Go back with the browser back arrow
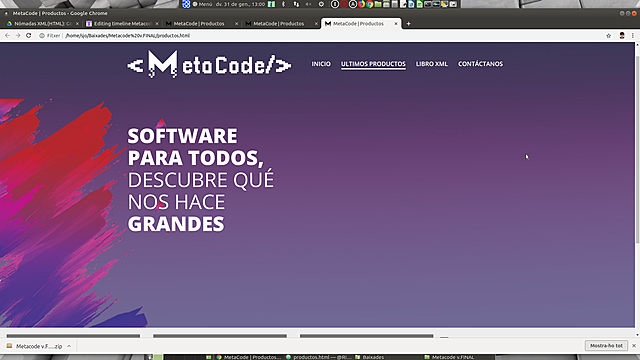Viewport: 640px width, 360px height. click(x=7, y=36)
